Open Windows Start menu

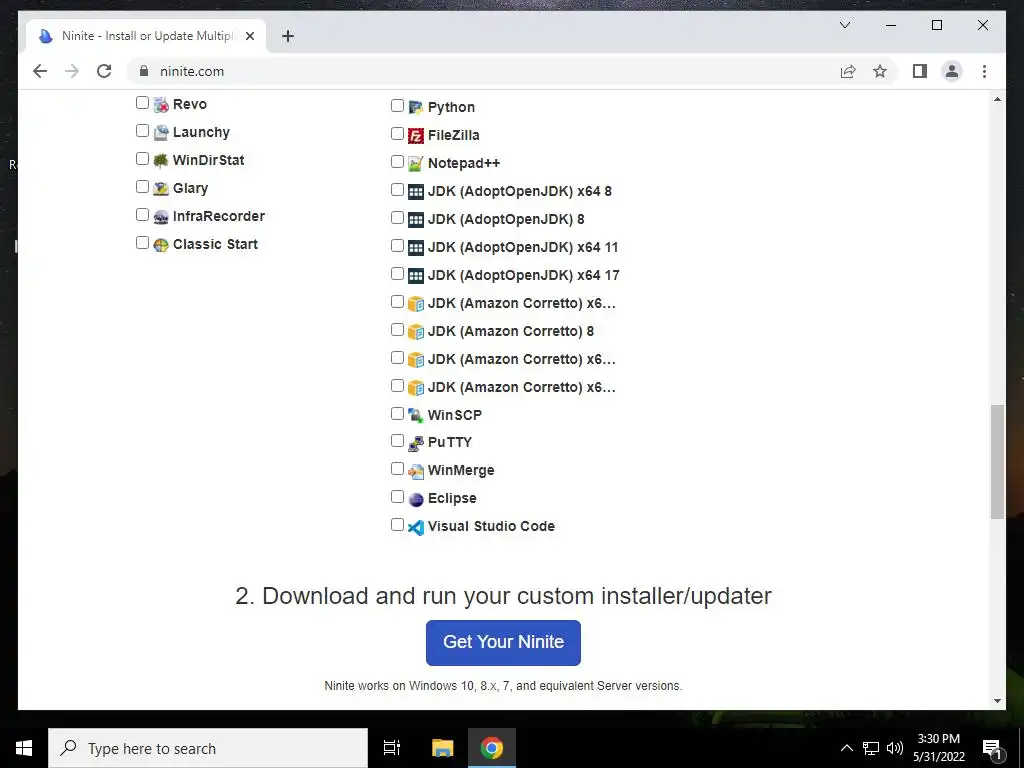point(24,748)
